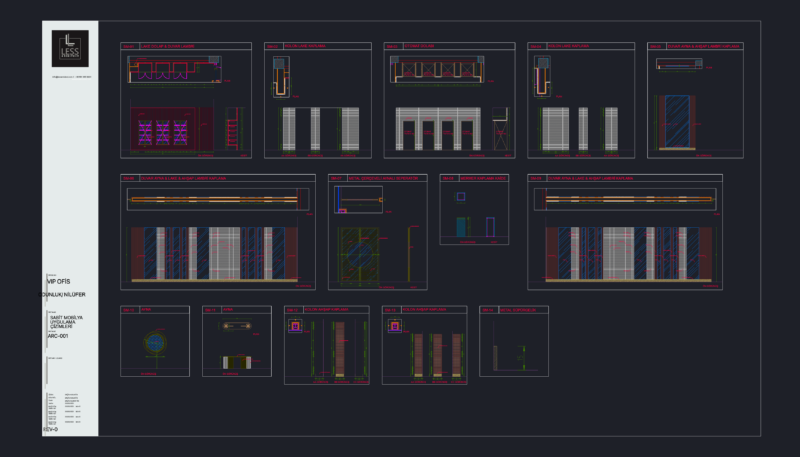Pick the SM-13 middle brown column elevation
Viewport: 800px width, 457px height.
(437, 356)
